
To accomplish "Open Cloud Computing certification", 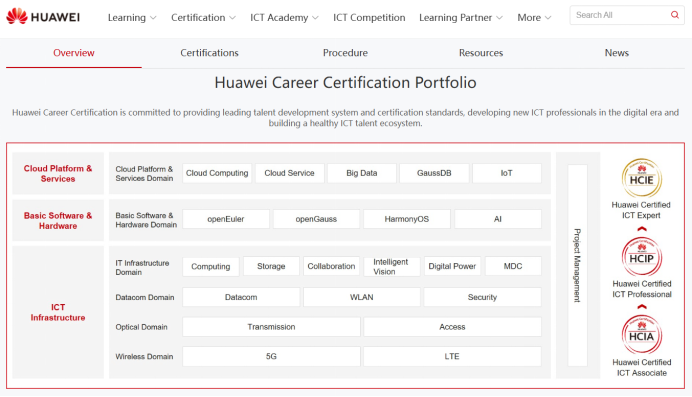I will [x=217, y=173].
